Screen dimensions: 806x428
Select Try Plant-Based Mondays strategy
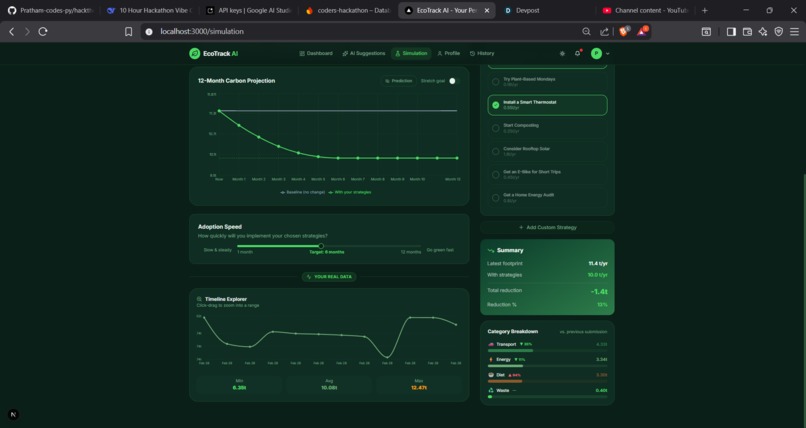tap(547, 82)
